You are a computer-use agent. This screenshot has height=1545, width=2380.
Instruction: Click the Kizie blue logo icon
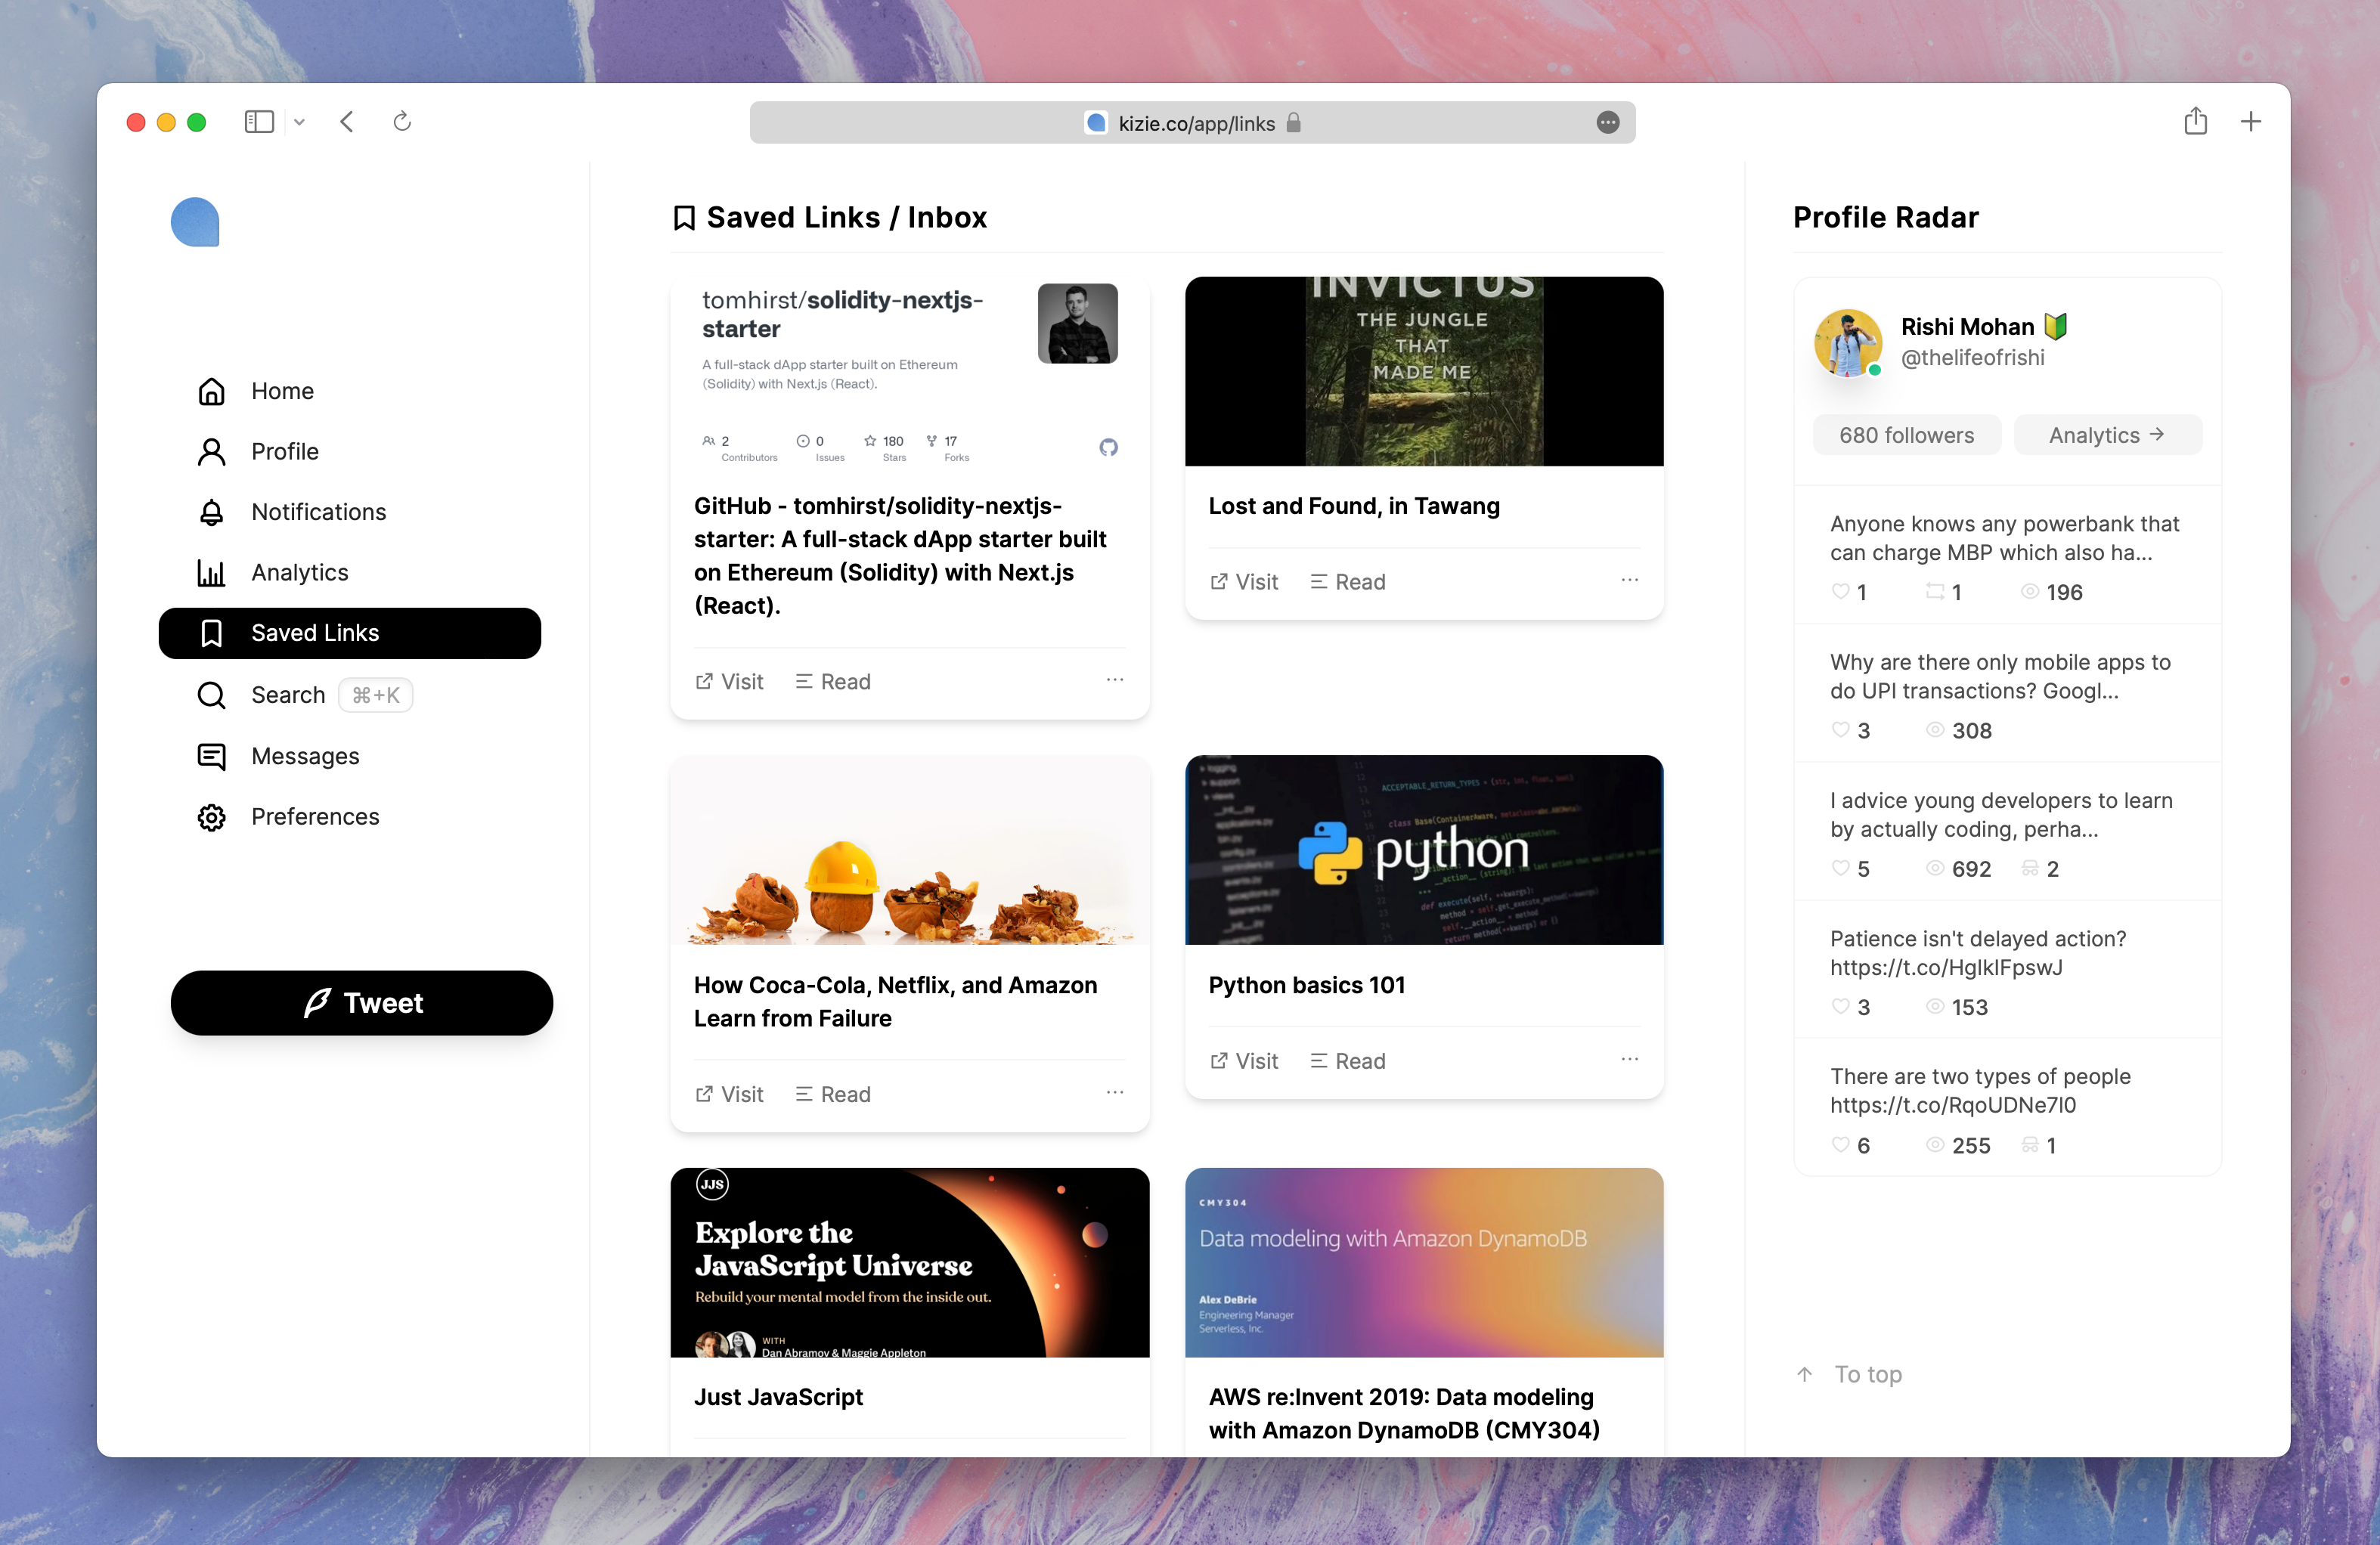click(x=195, y=222)
